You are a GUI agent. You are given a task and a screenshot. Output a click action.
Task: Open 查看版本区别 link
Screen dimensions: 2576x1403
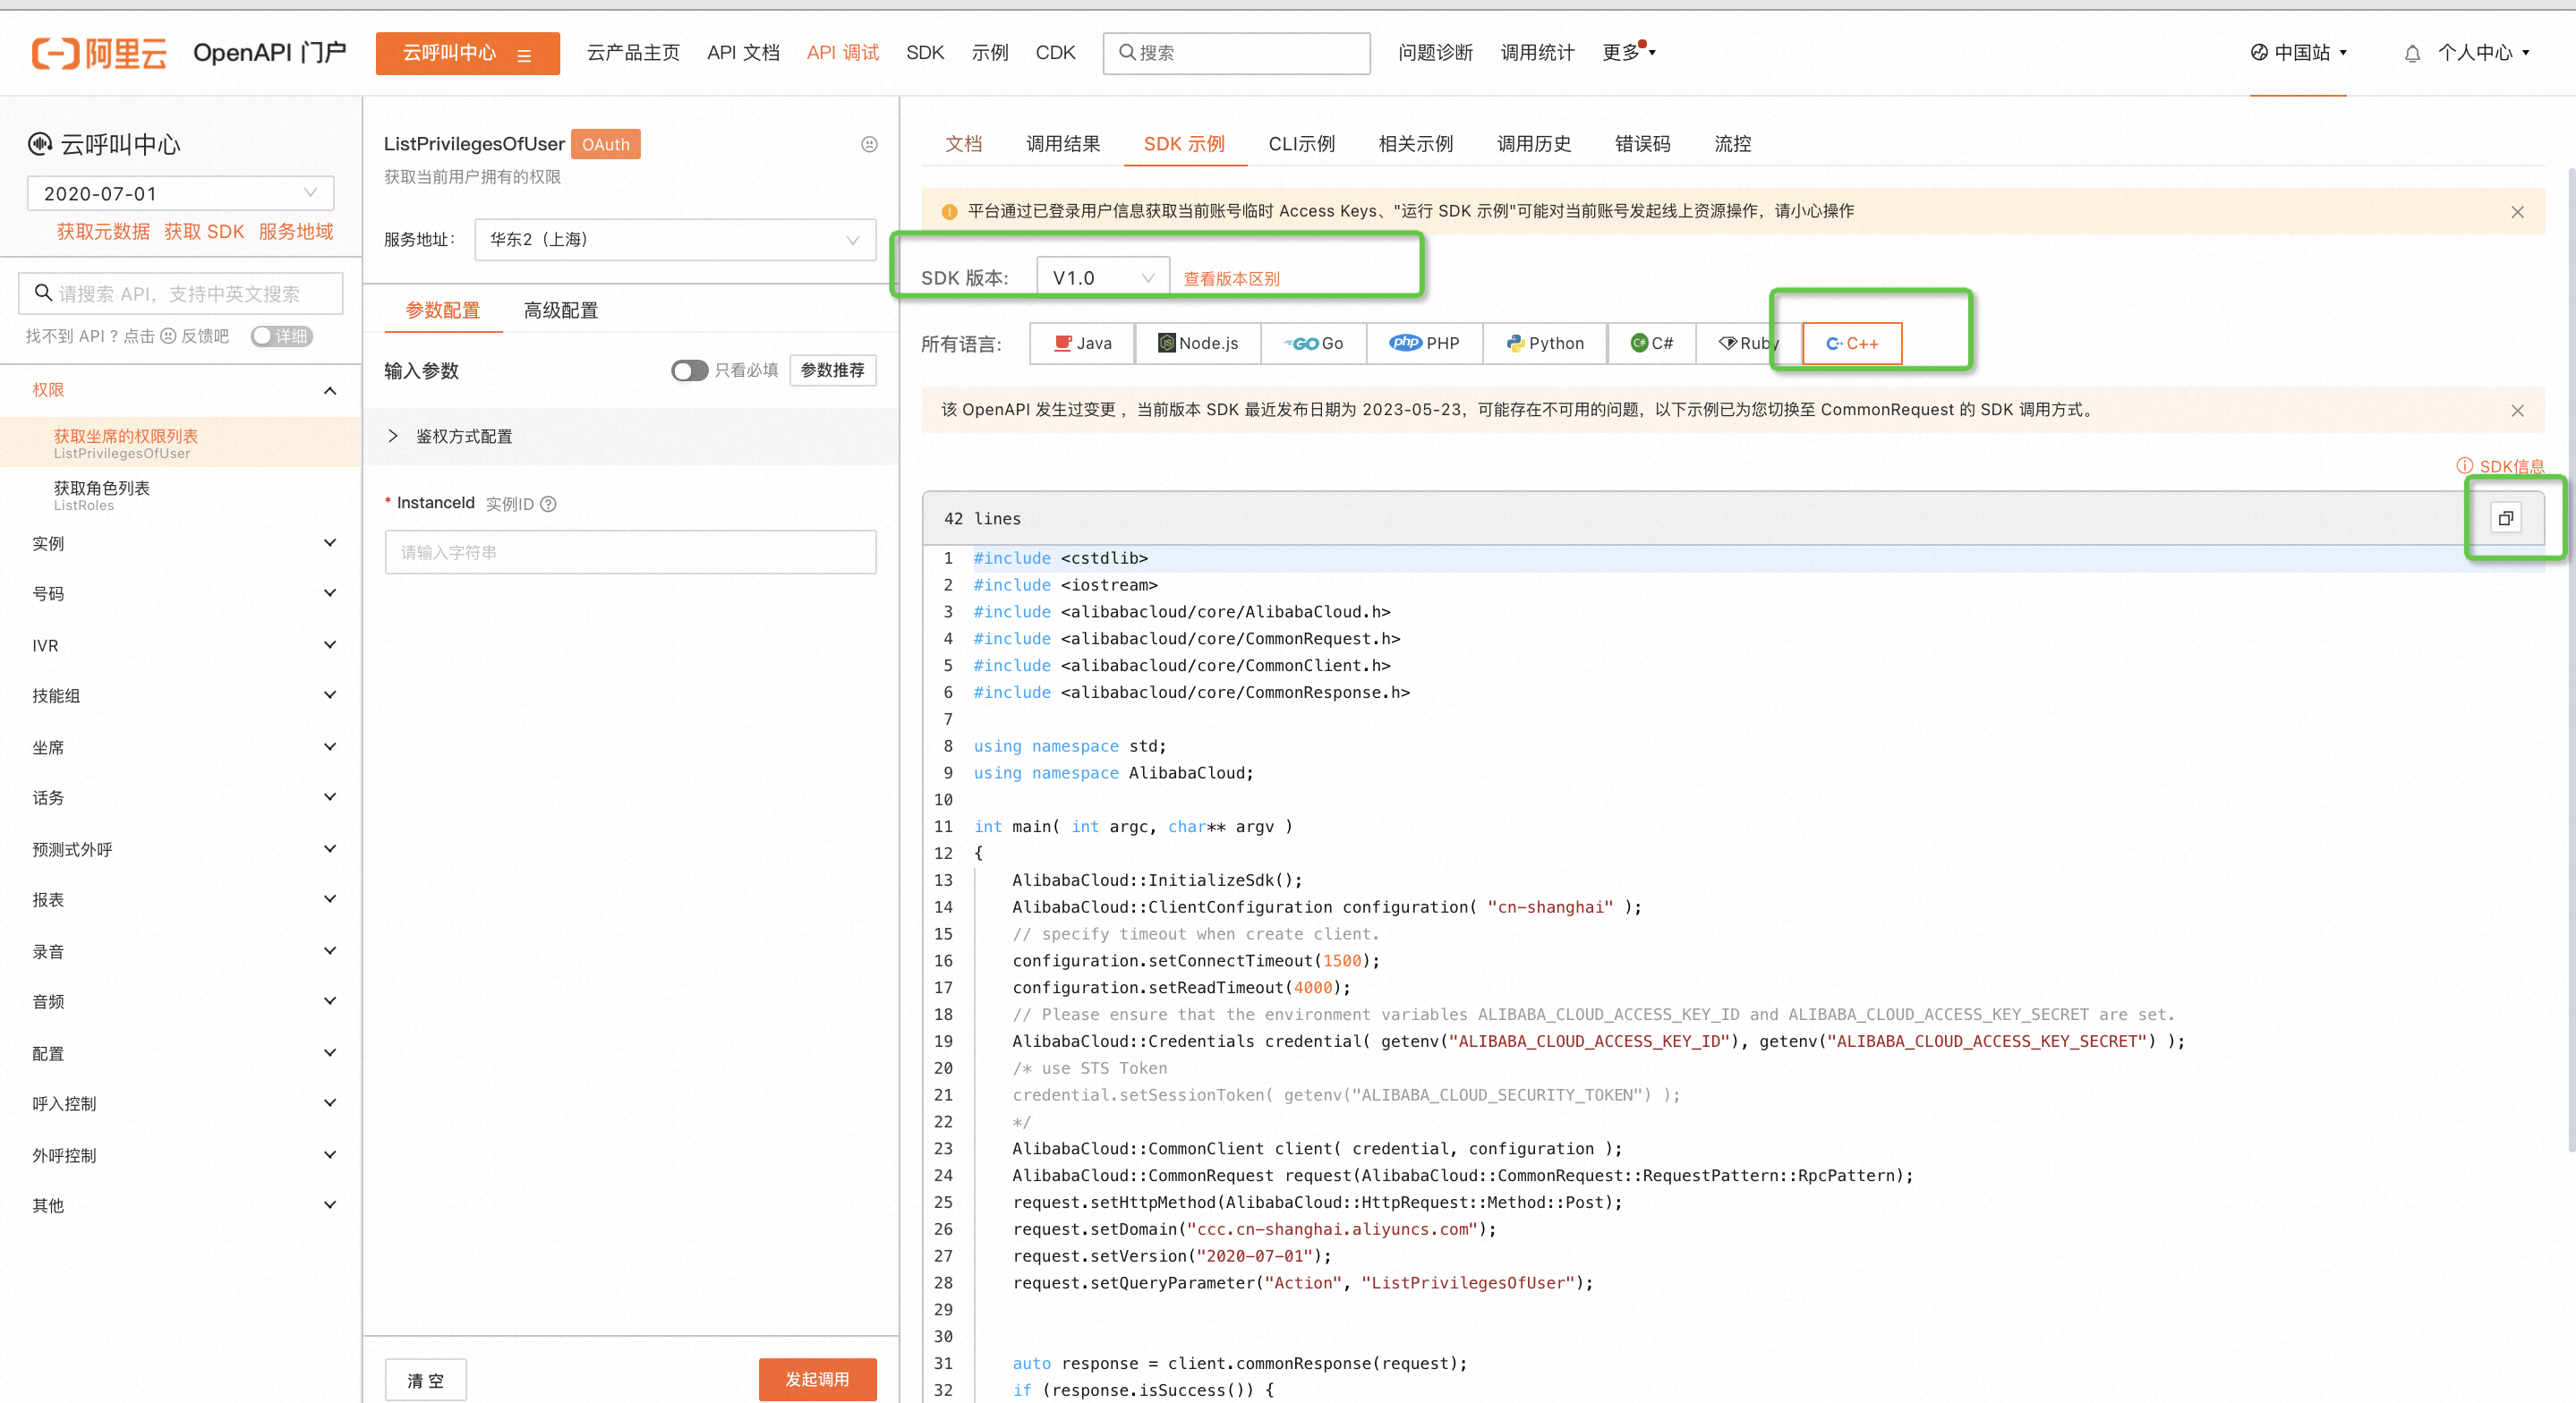pos(1231,279)
